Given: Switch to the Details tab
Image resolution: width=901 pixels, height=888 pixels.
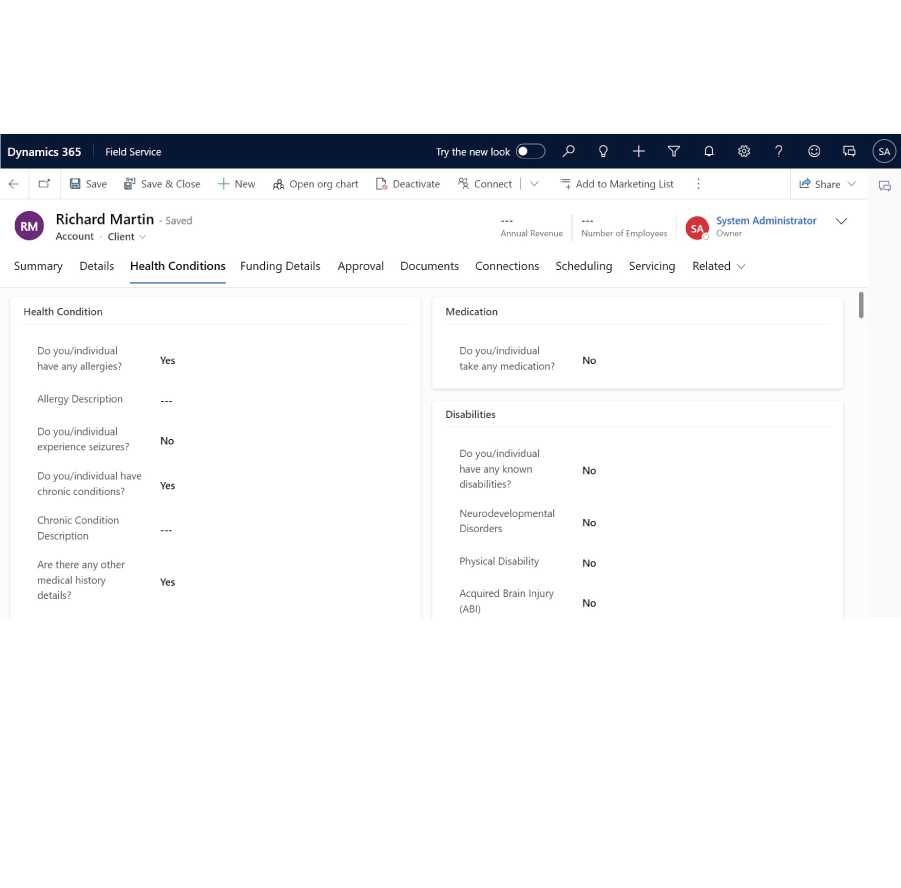Looking at the screenshot, I should click(97, 266).
